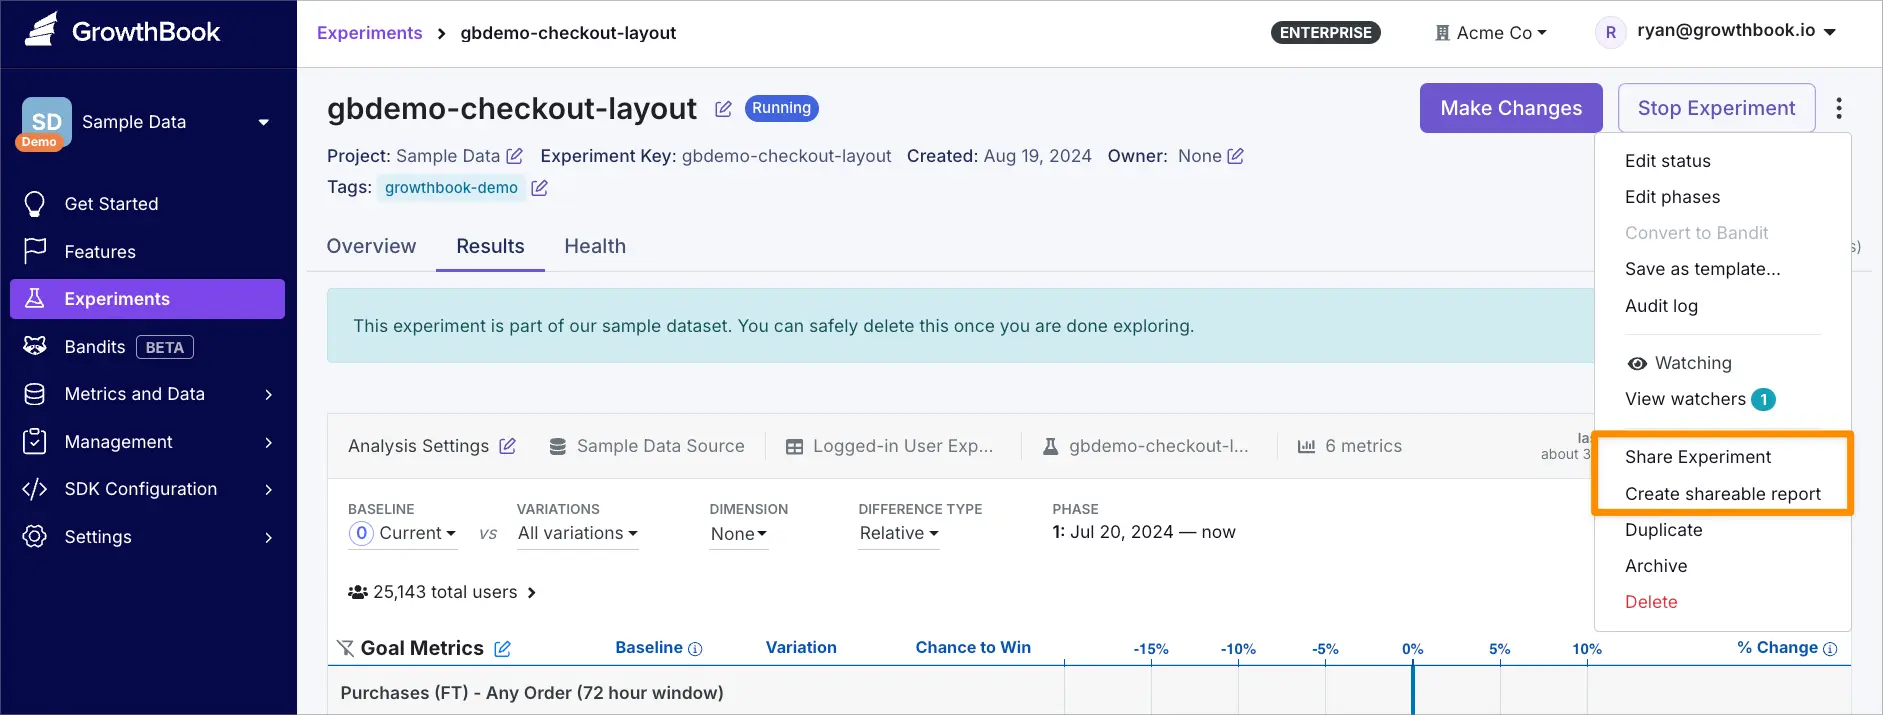Select Edit phases menu item
Viewport: 1883px width, 715px height.
click(1672, 197)
